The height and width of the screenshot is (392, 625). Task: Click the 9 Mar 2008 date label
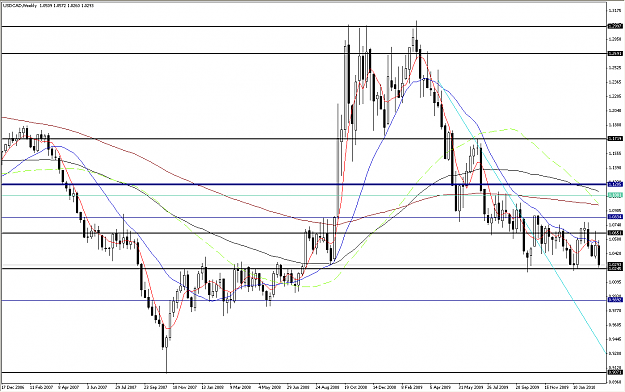(x=241, y=387)
